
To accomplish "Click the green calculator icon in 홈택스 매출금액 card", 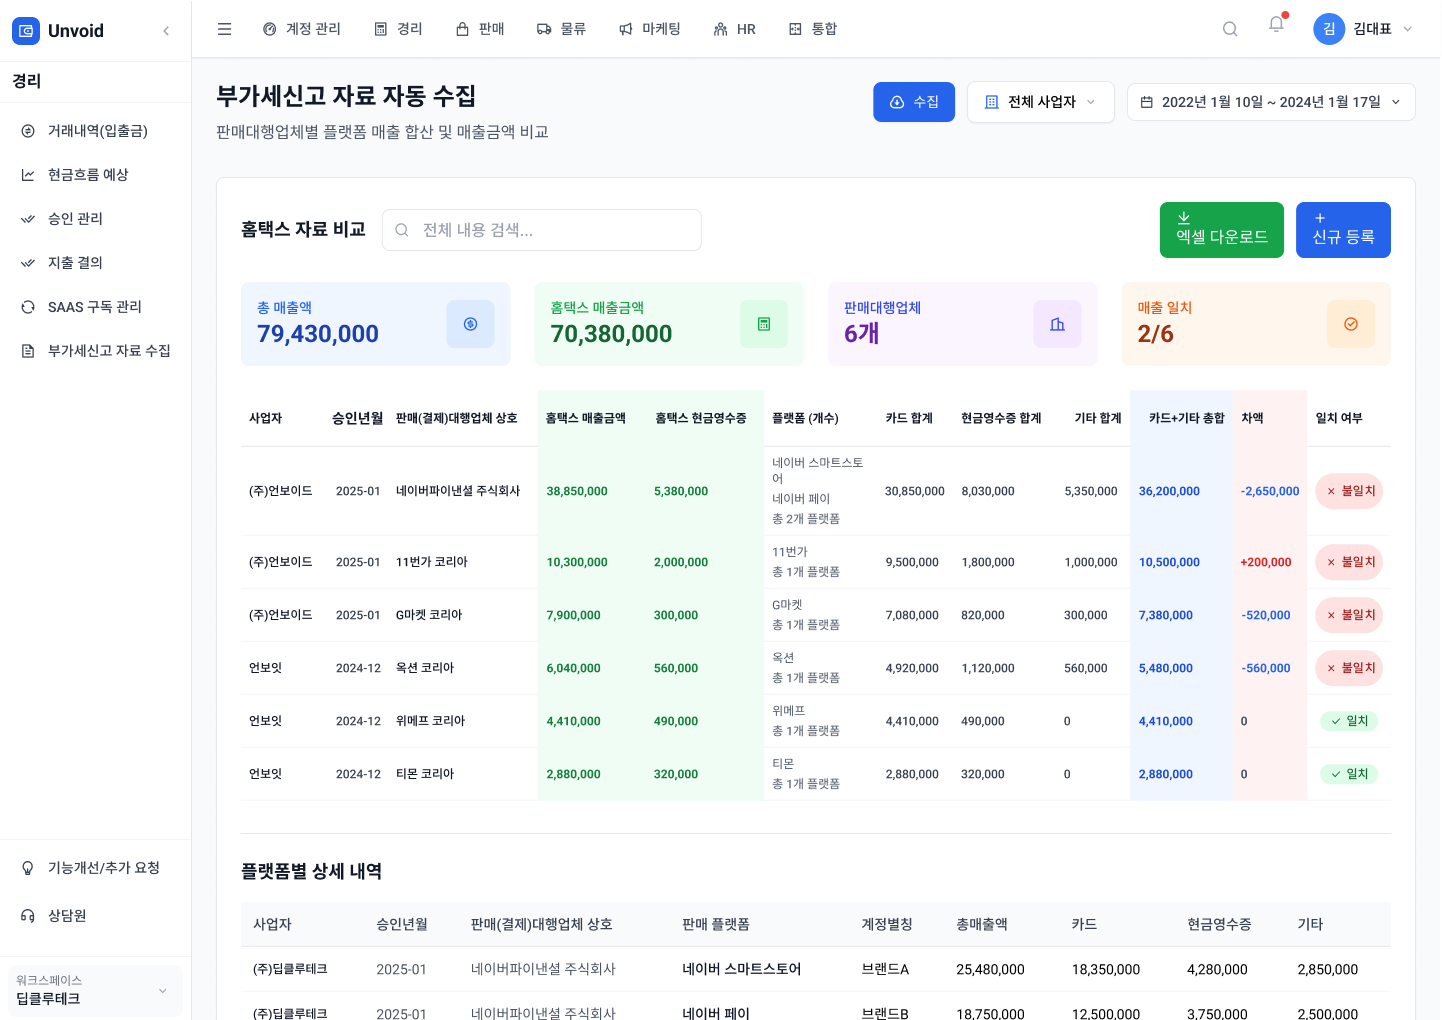I will (x=764, y=324).
